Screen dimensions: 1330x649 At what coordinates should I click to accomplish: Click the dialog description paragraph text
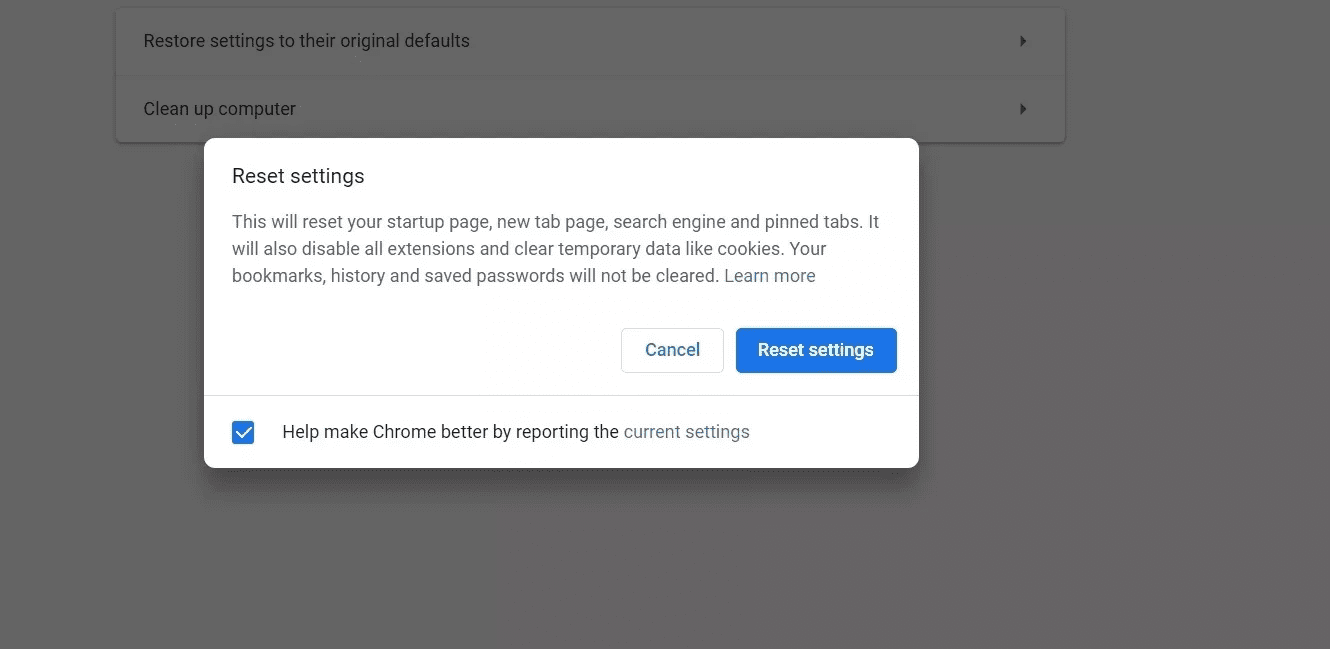556,249
